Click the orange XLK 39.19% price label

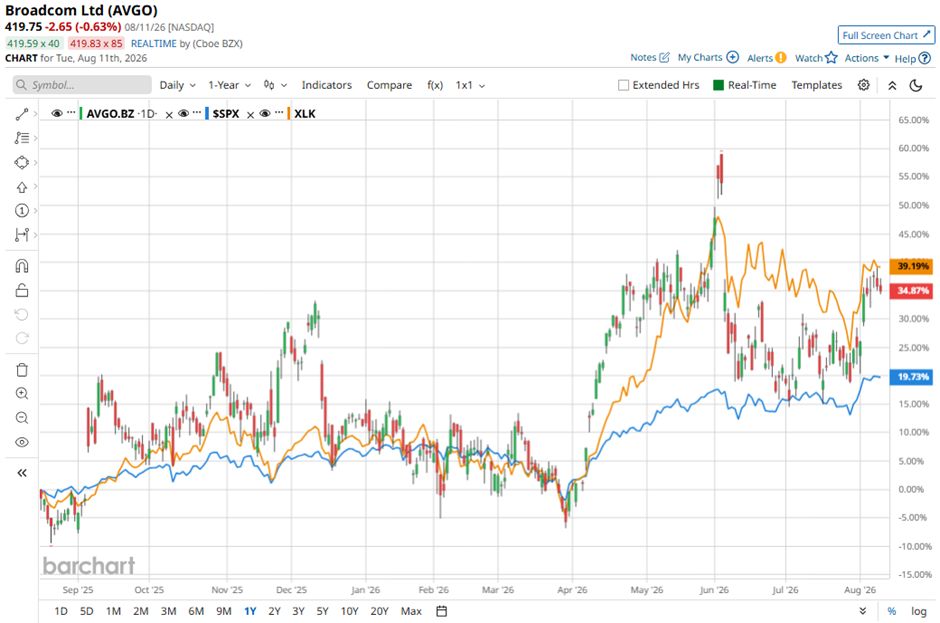(x=912, y=266)
